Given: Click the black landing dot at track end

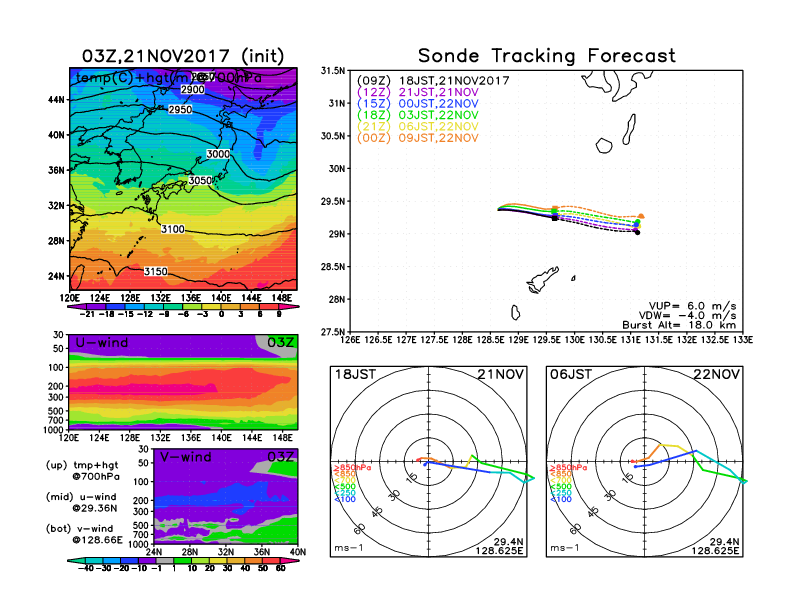Looking at the screenshot, I should pyautogui.click(x=637, y=232).
